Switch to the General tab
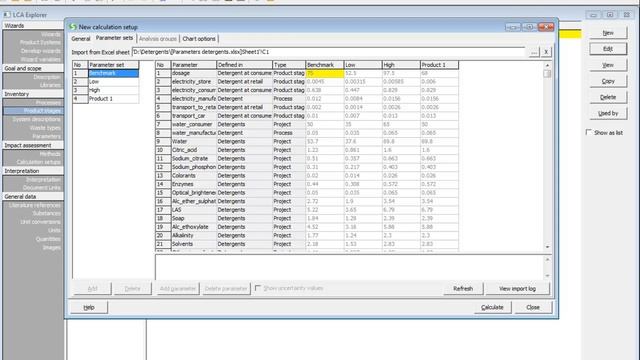The height and width of the screenshot is (360, 640). [x=80, y=39]
